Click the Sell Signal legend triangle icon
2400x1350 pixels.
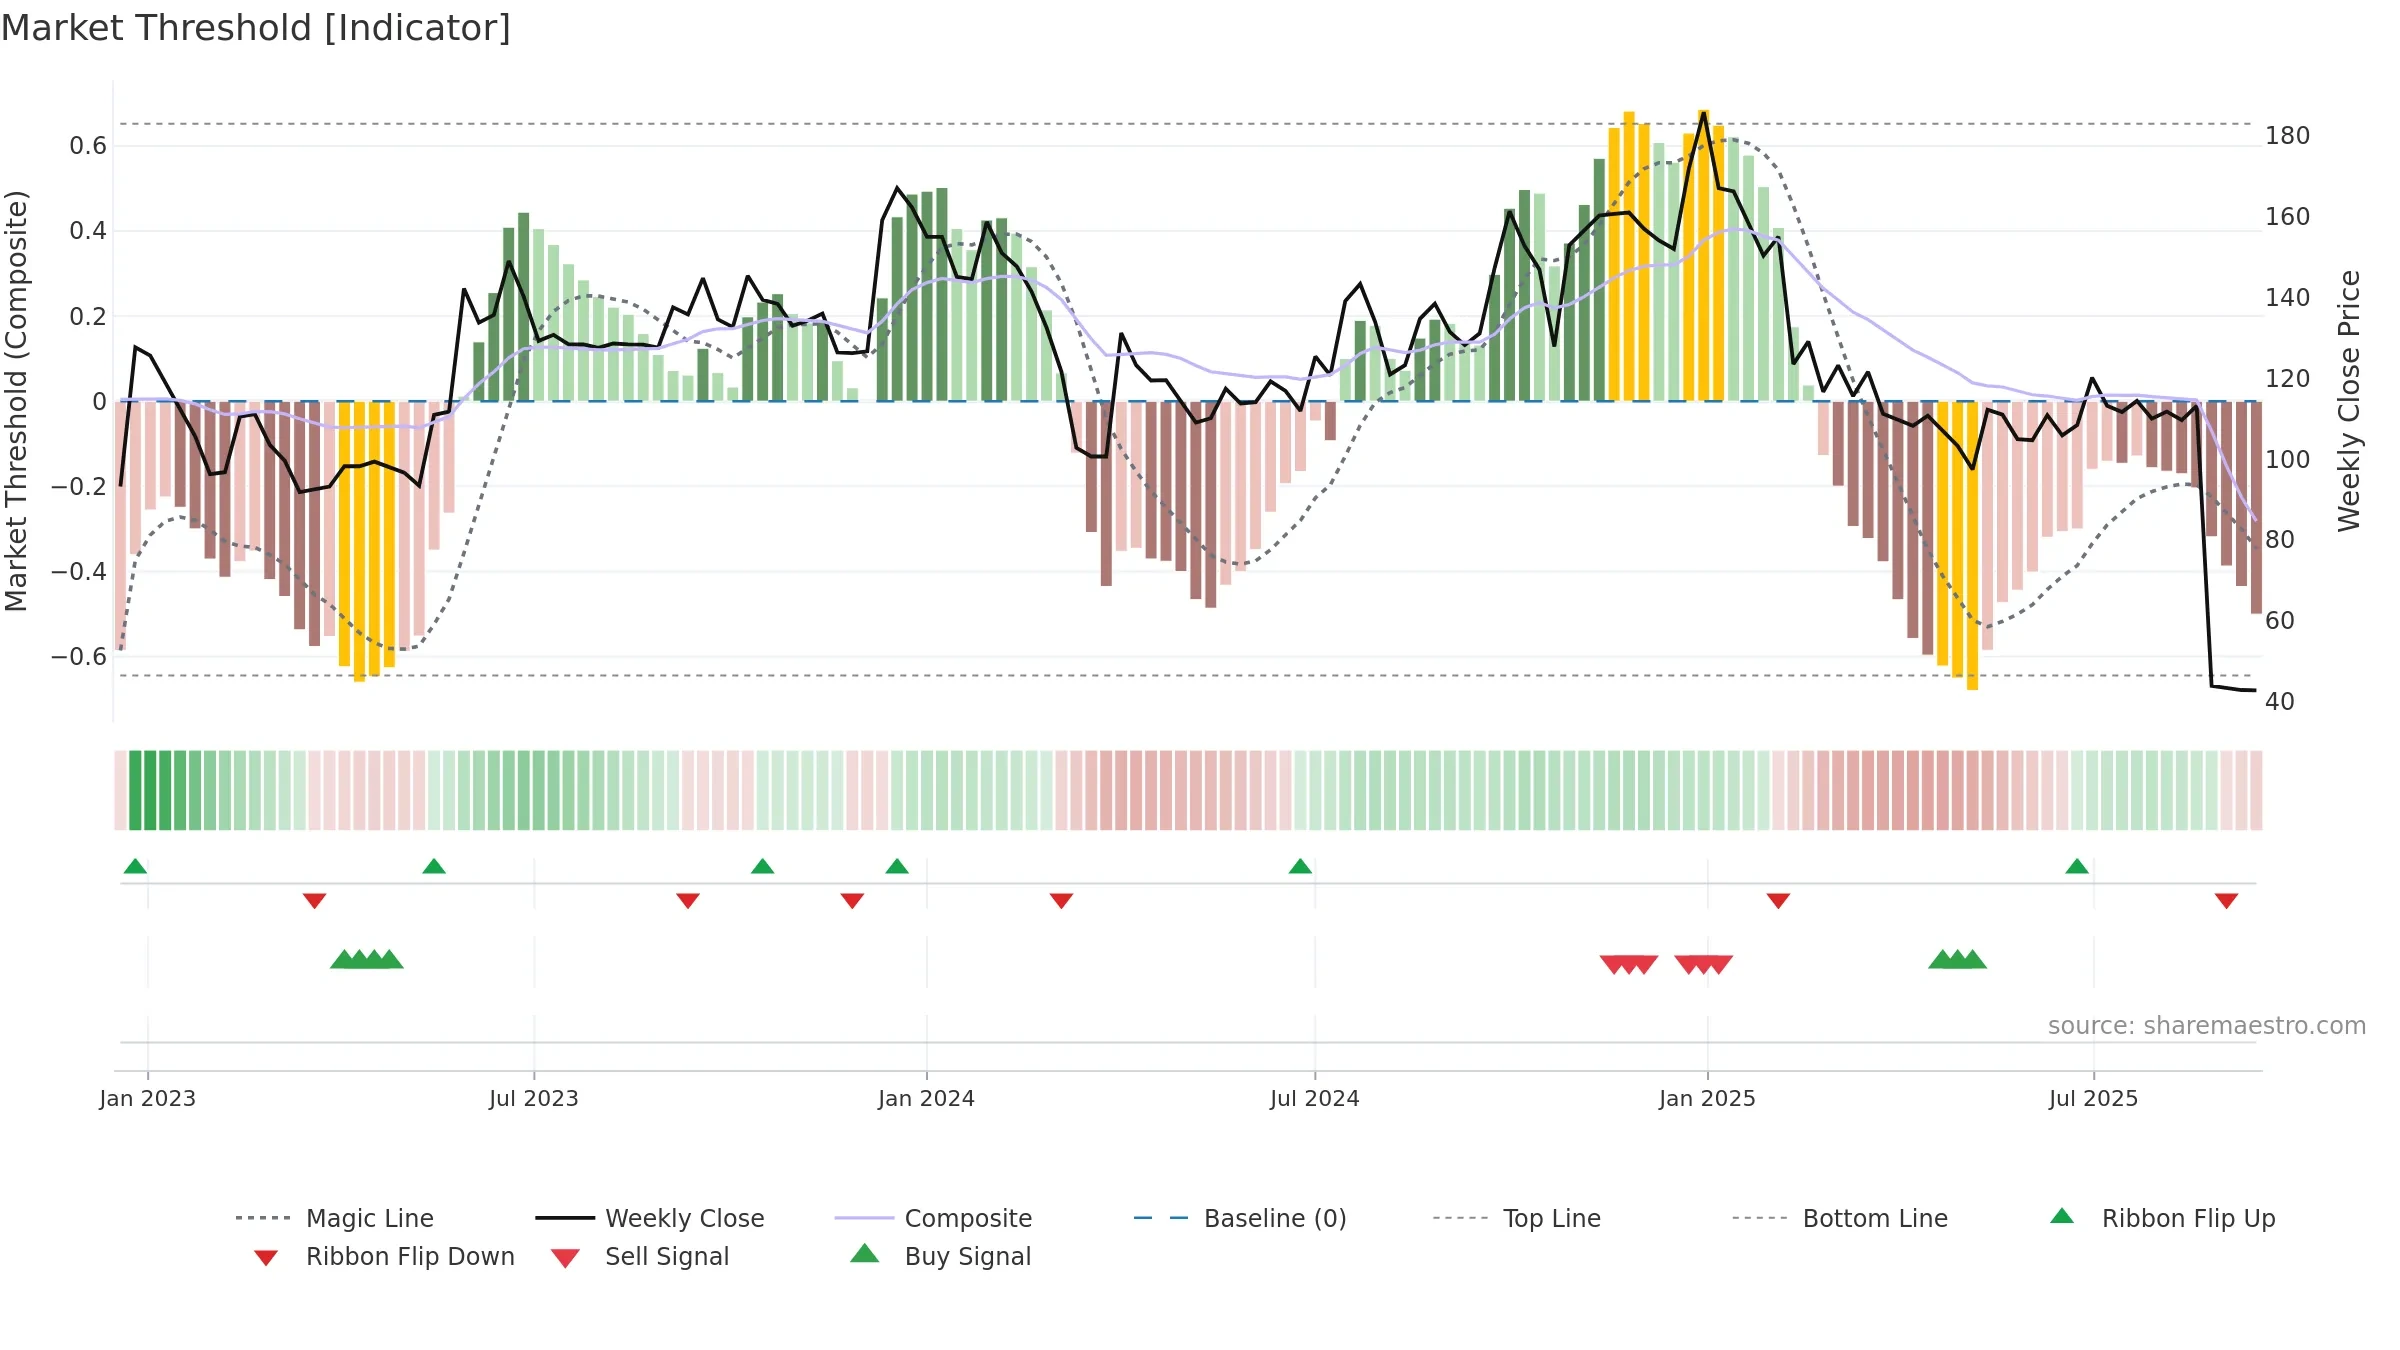tap(565, 1258)
